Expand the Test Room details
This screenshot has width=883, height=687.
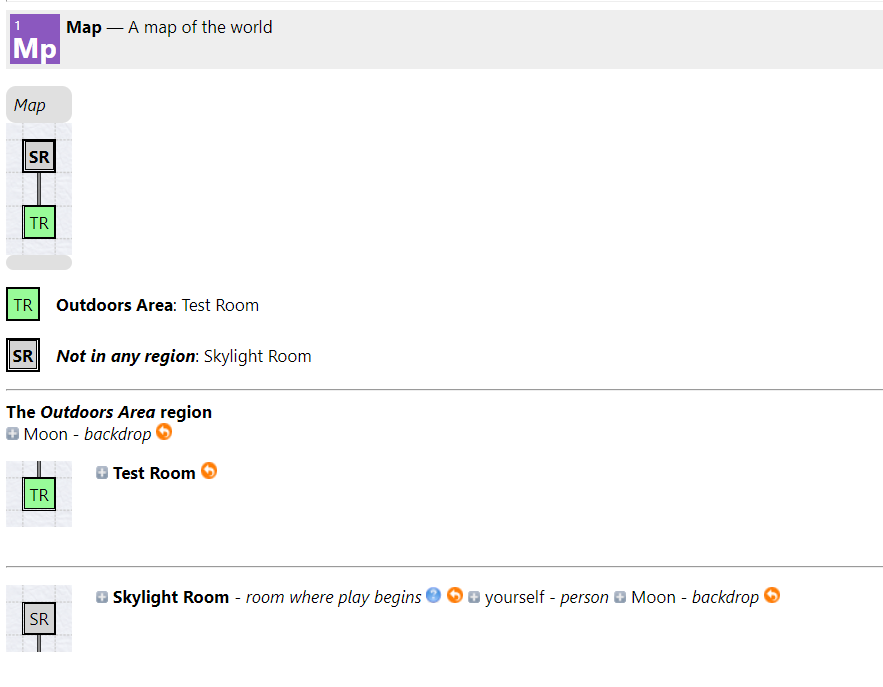click(x=102, y=473)
